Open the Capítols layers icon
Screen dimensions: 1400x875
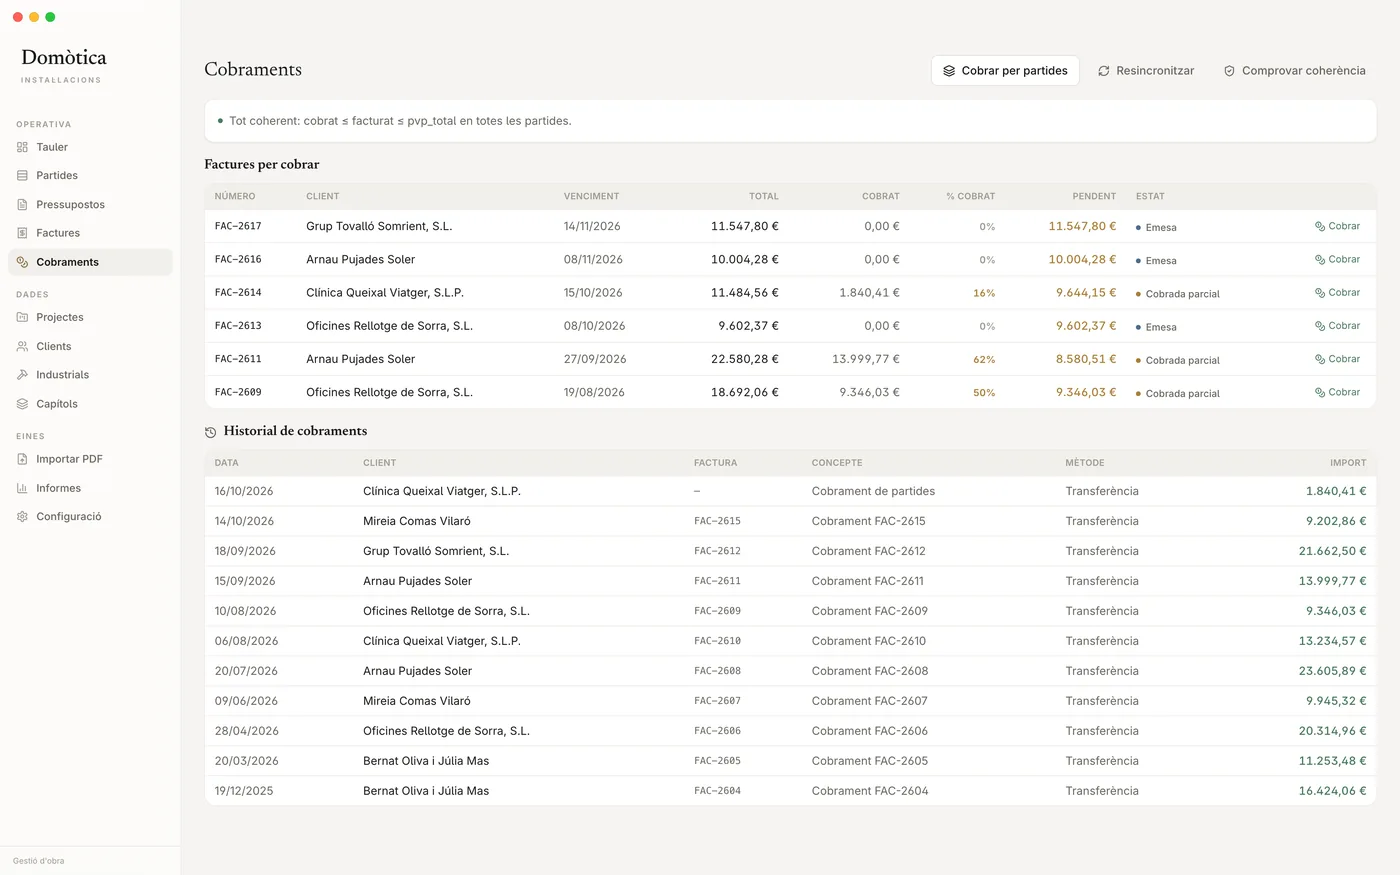22,404
